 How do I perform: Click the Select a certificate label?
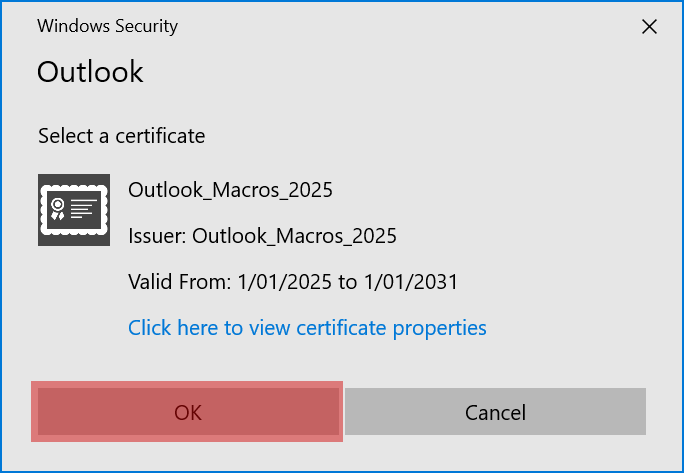click(x=121, y=135)
